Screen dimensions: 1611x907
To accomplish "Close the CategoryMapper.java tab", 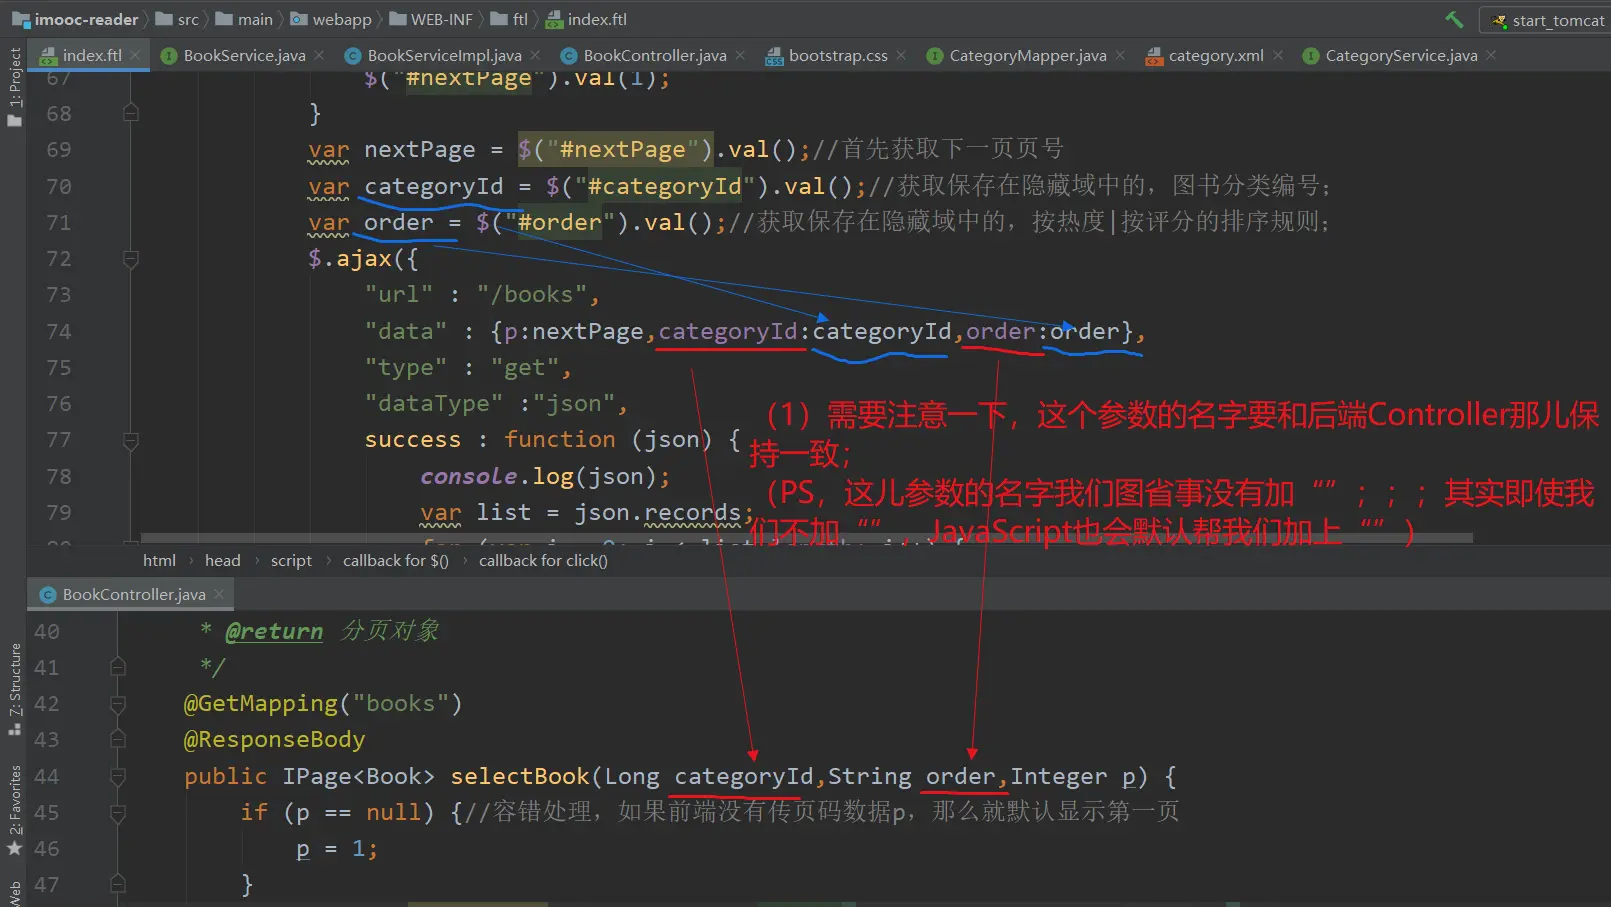I will coord(1120,55).
